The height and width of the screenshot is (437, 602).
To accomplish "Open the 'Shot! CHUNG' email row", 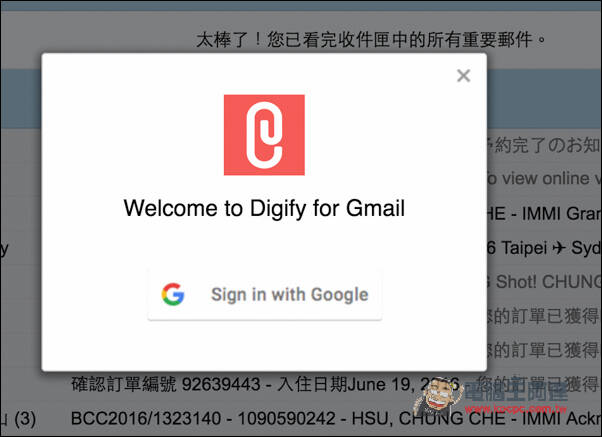I will [x=544, y=282].
